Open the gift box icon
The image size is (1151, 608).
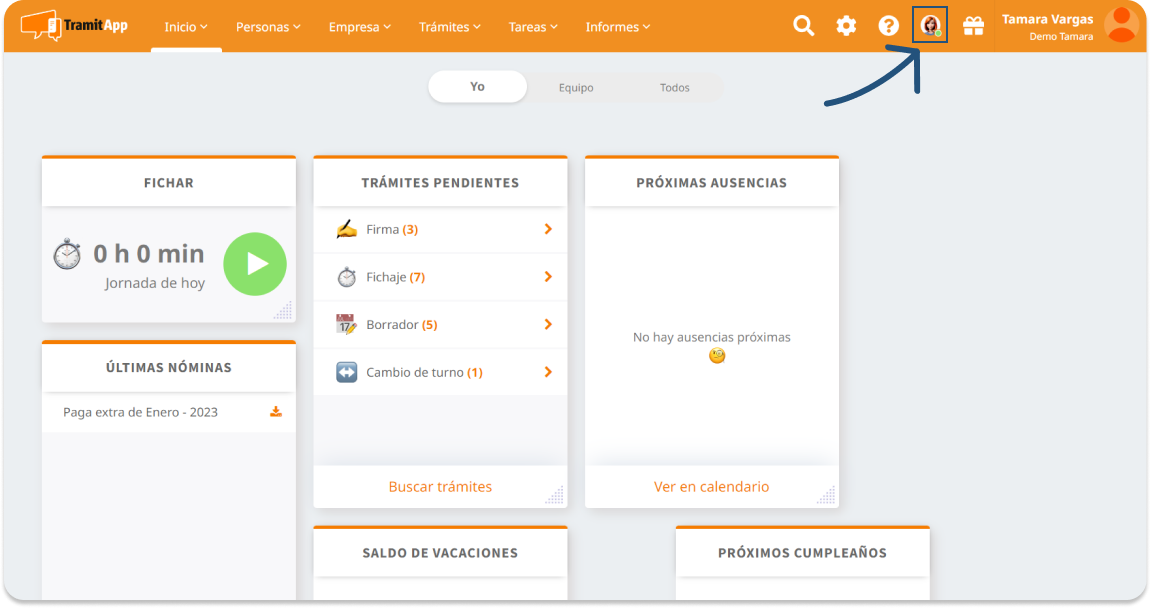973,26
